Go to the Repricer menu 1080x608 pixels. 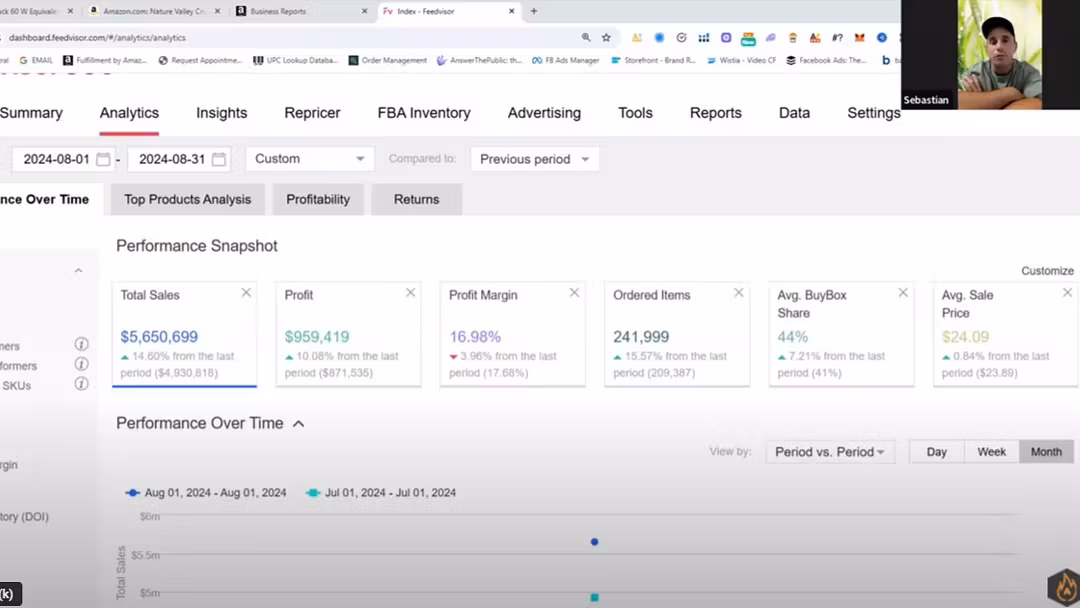(312, 113)
